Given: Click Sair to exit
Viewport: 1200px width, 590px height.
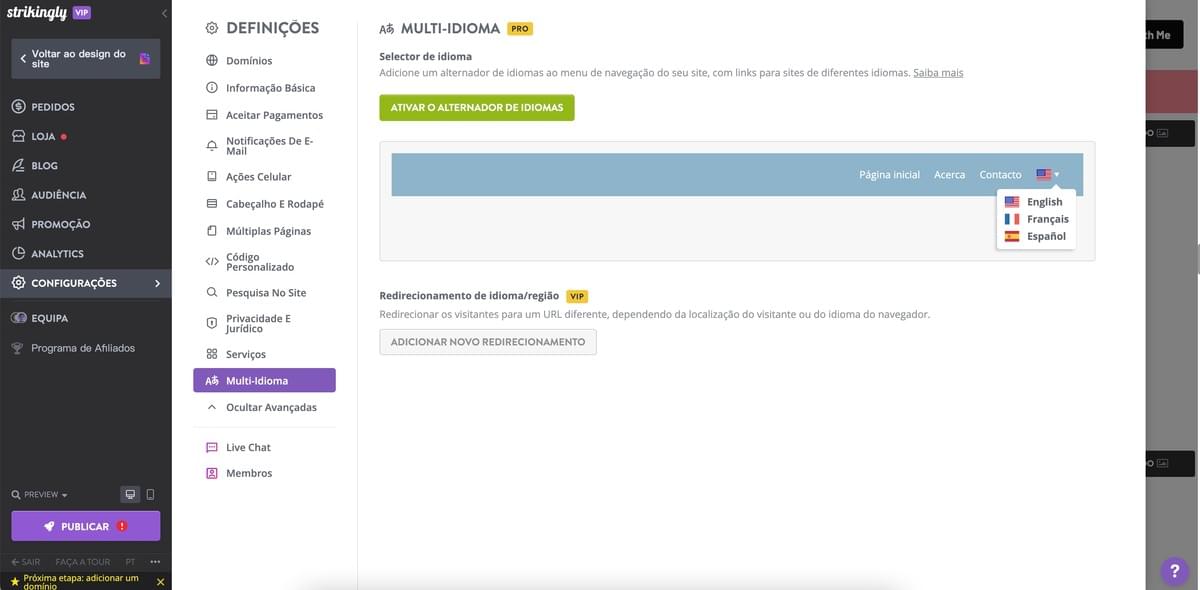Looking at the screenshot, I should (x=25, y=562).
